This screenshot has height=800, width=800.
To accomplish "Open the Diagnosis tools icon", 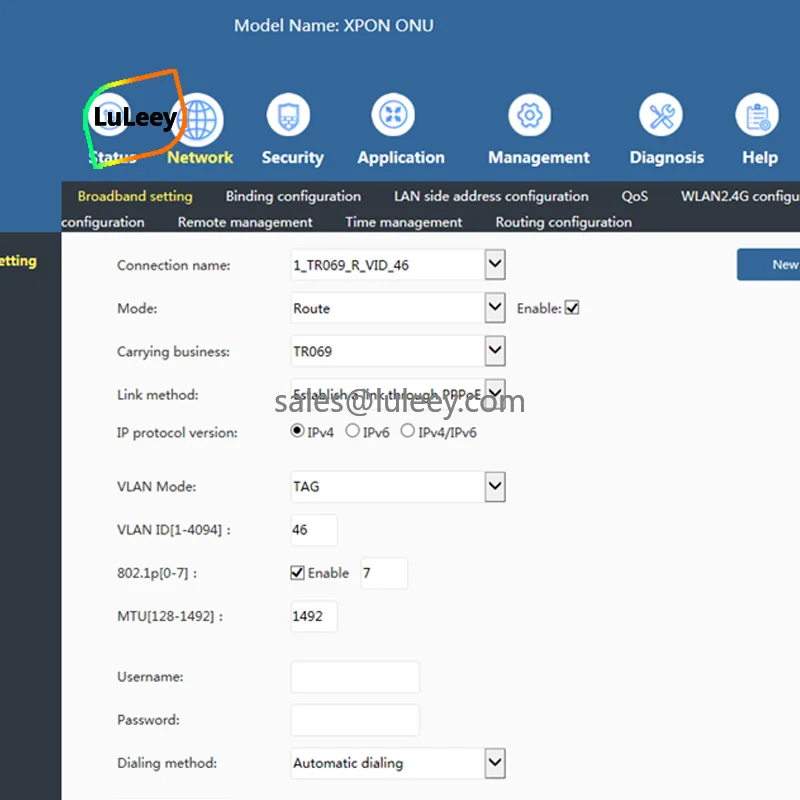I will 661,115.
